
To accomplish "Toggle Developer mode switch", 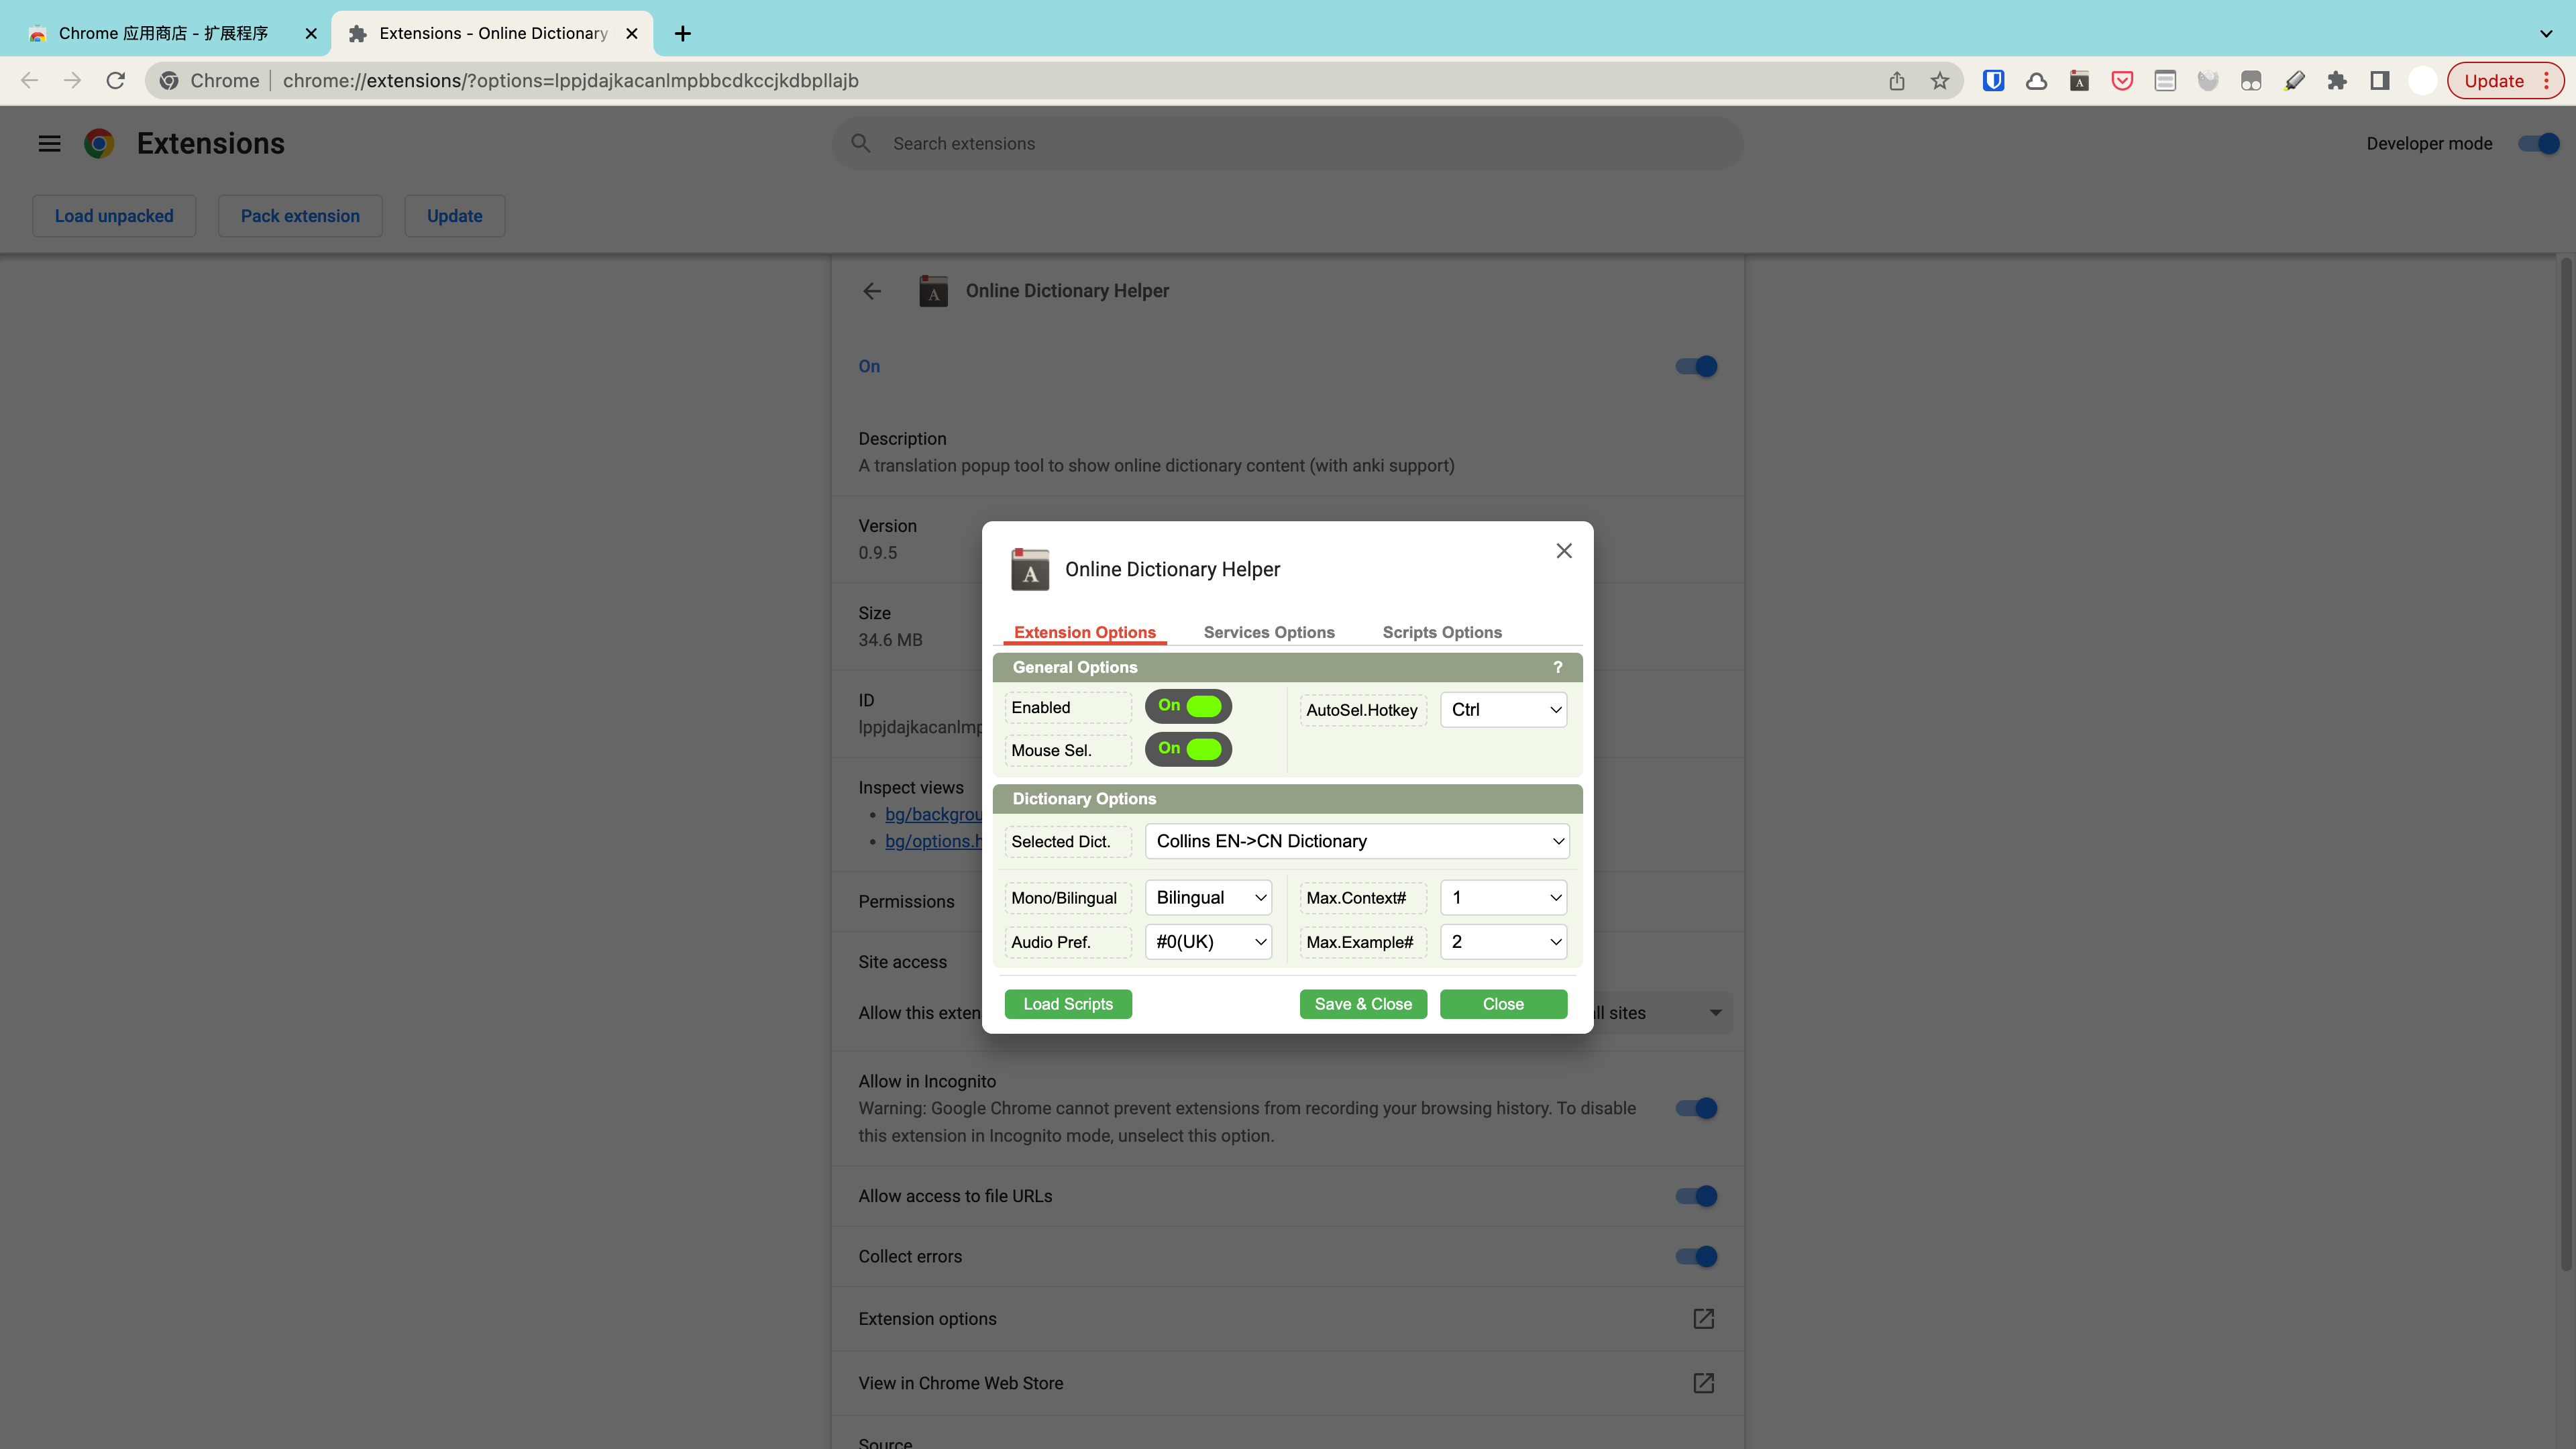I will 2539,144.
